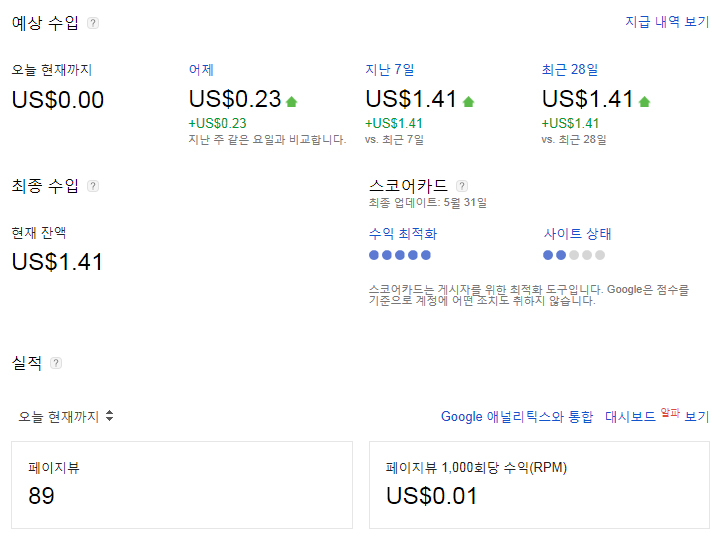
Task: Open the 대시보드 알파 보기 link
Action: [657, 416]
